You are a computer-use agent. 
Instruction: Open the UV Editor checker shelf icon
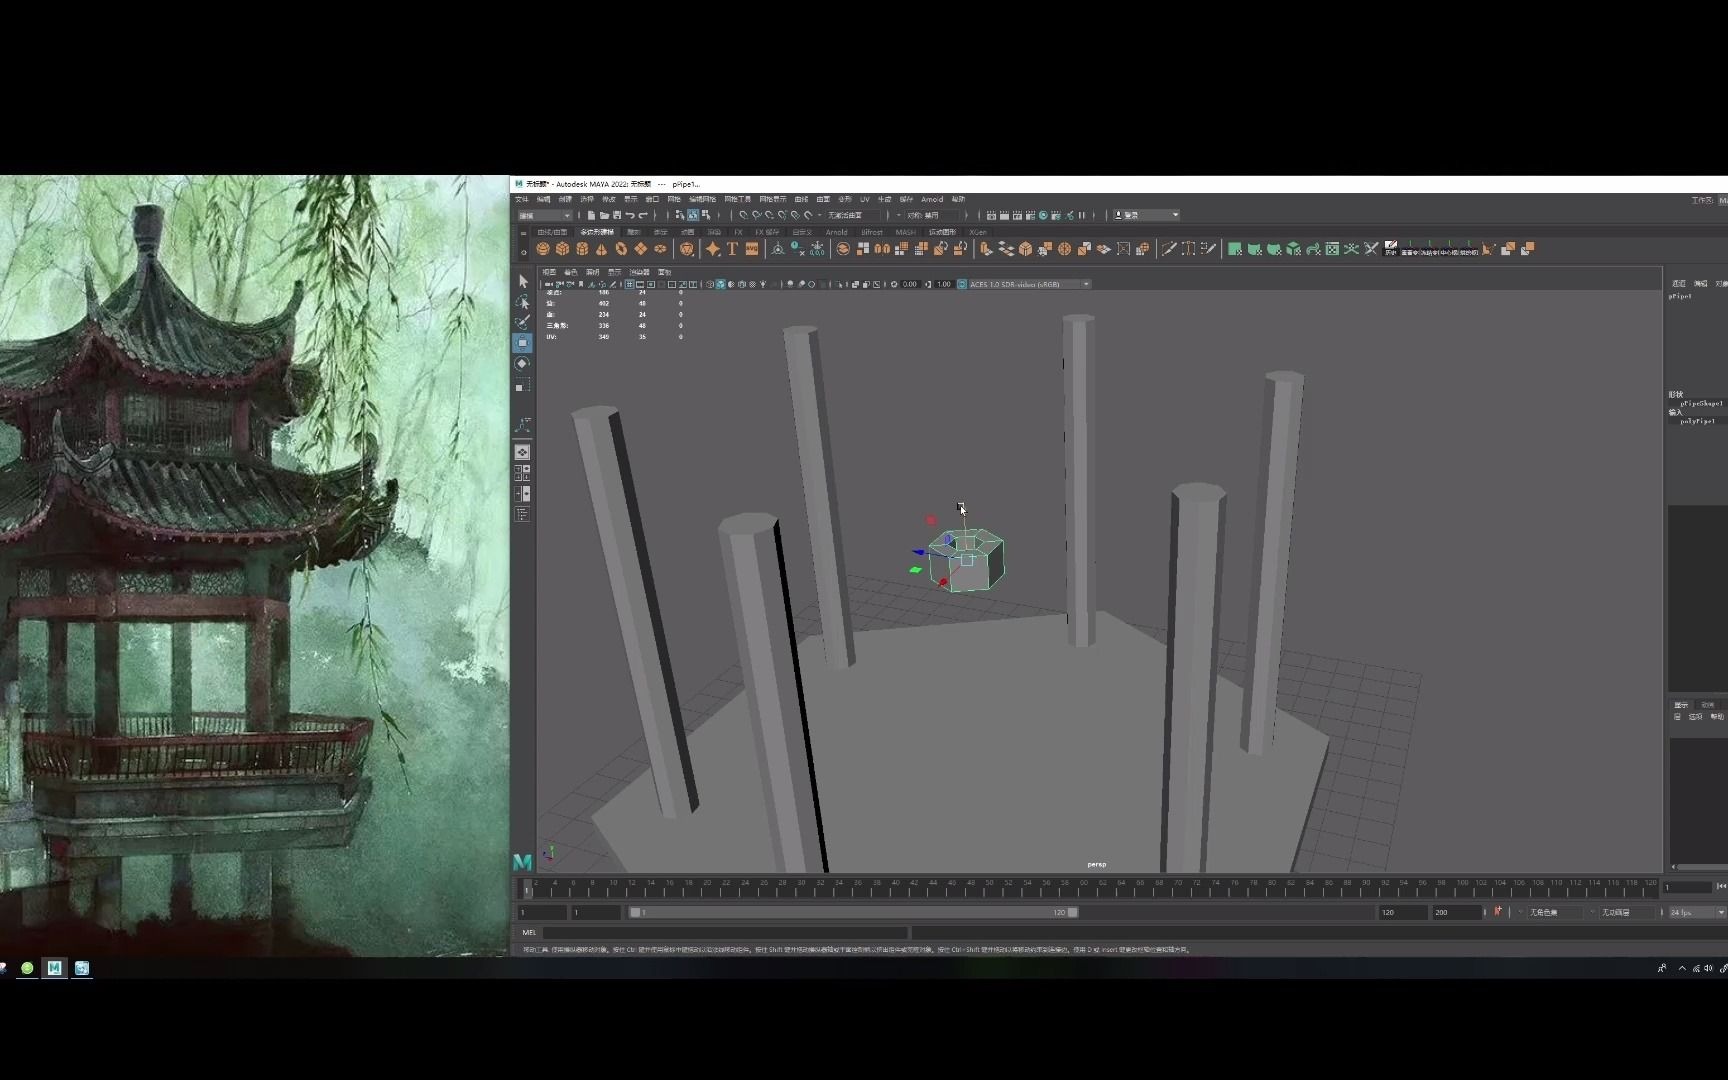1332,248
